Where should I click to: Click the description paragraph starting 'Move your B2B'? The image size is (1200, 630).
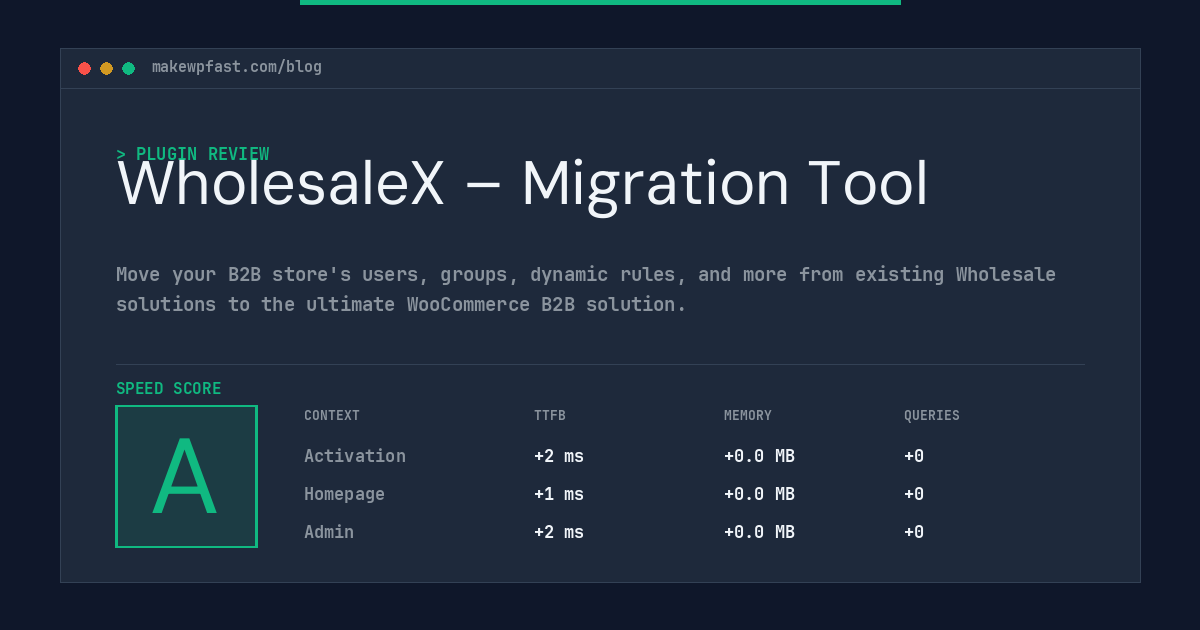click(x=586, y=289)
